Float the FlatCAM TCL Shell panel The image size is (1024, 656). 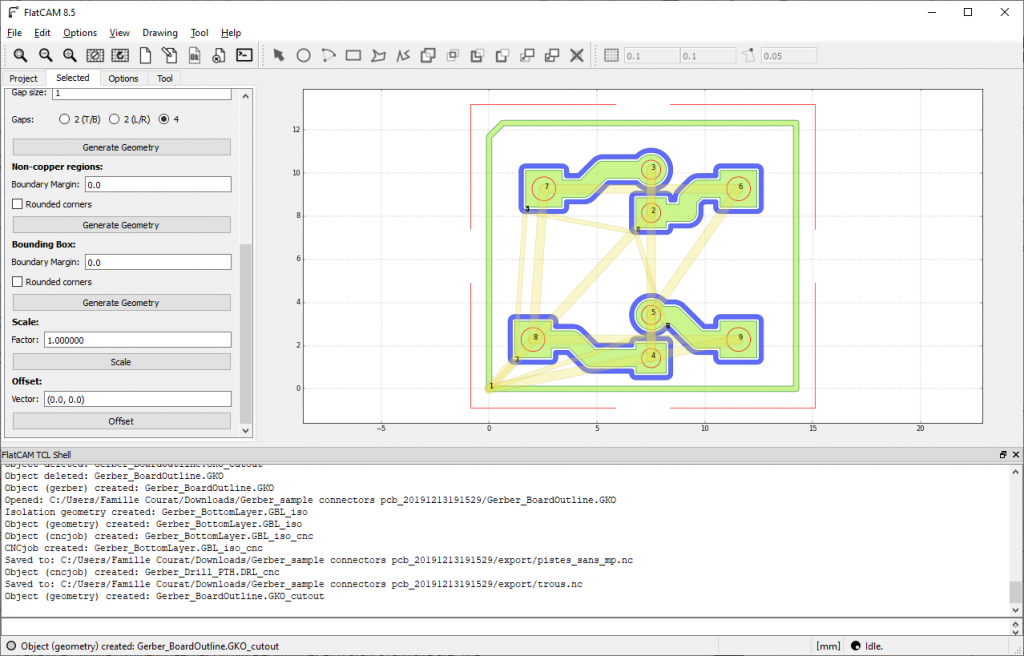1003,455
